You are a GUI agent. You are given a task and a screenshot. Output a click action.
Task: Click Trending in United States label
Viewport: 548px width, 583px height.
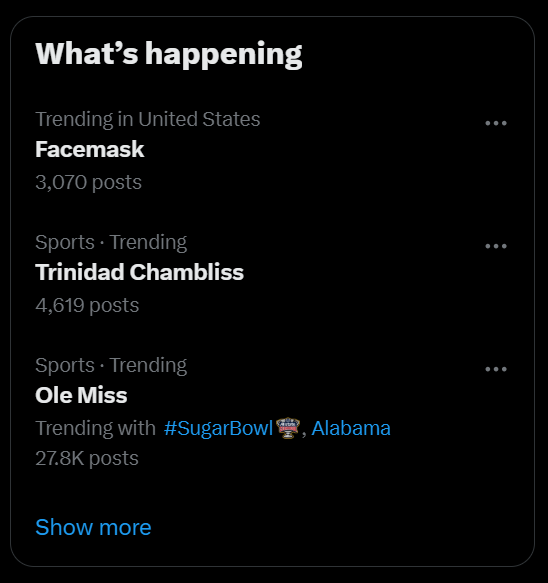(x=148, y=119)
